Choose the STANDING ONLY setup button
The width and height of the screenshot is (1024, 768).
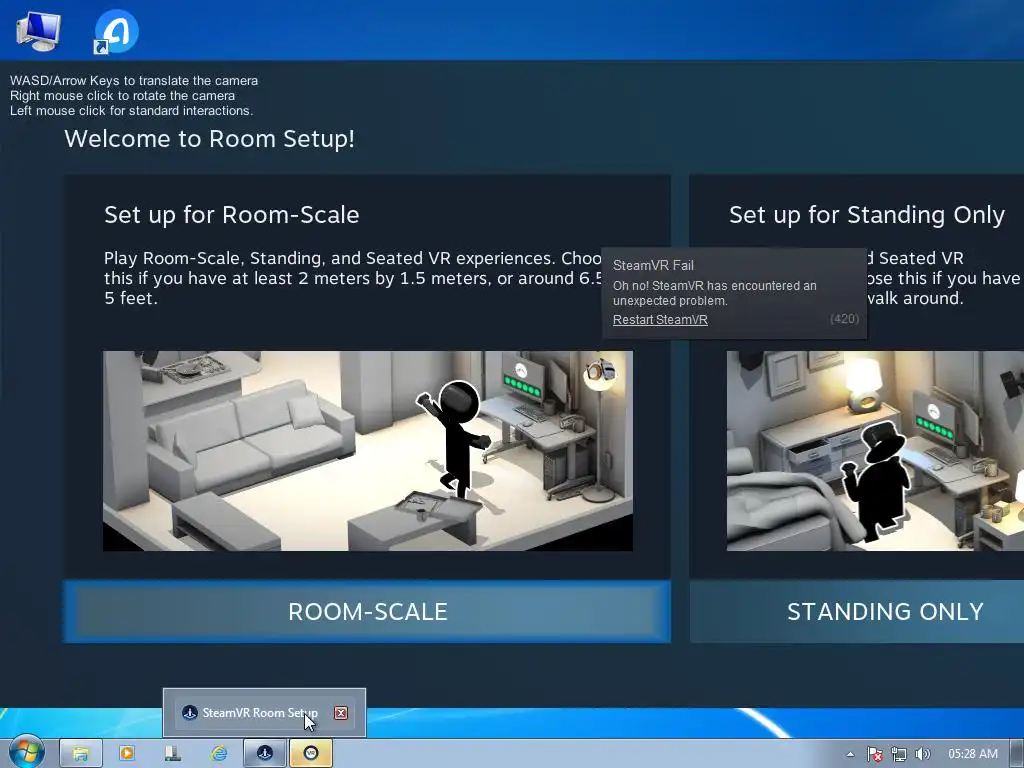coord(857,611)
